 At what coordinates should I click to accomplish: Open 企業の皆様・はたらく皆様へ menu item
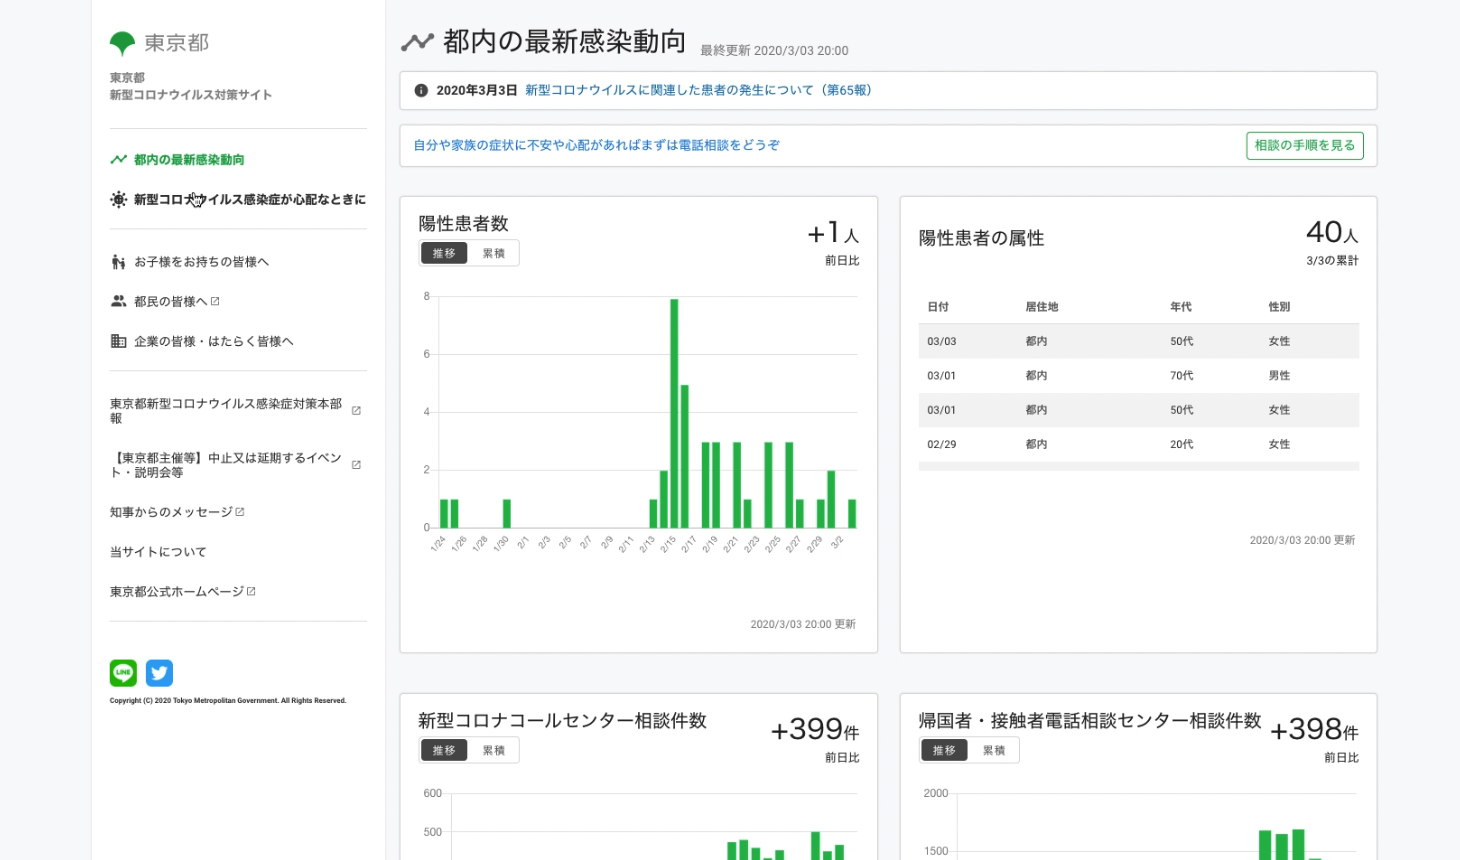214,341
